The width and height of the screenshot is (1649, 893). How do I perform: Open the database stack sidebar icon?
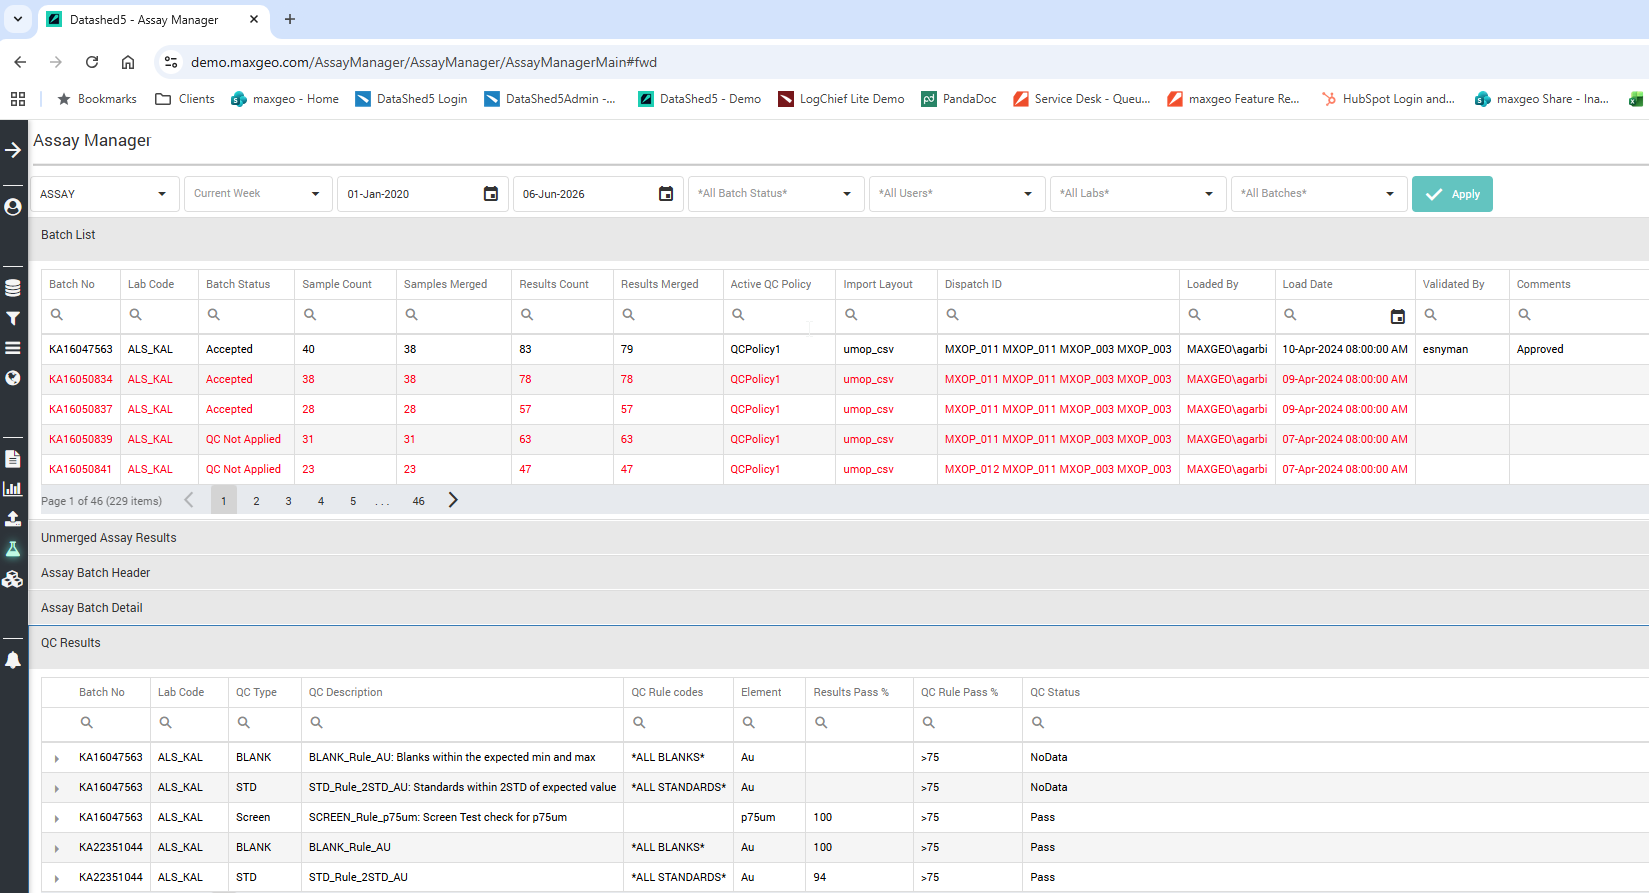pyautogui.click(x=13, y=288)
